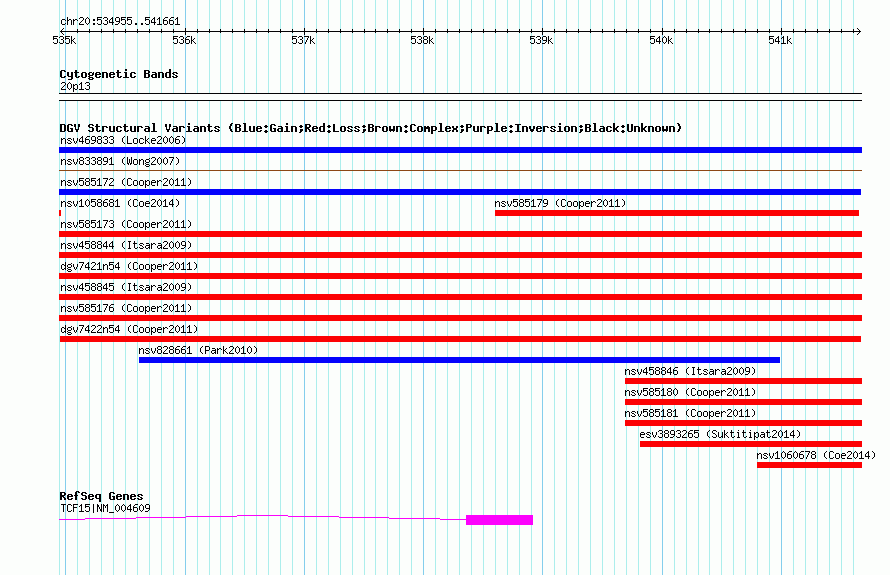Click the TCF15|NM_004609 gene label
Image resolution: width=890 pixels, height=575 pixels.
(106, 508)
